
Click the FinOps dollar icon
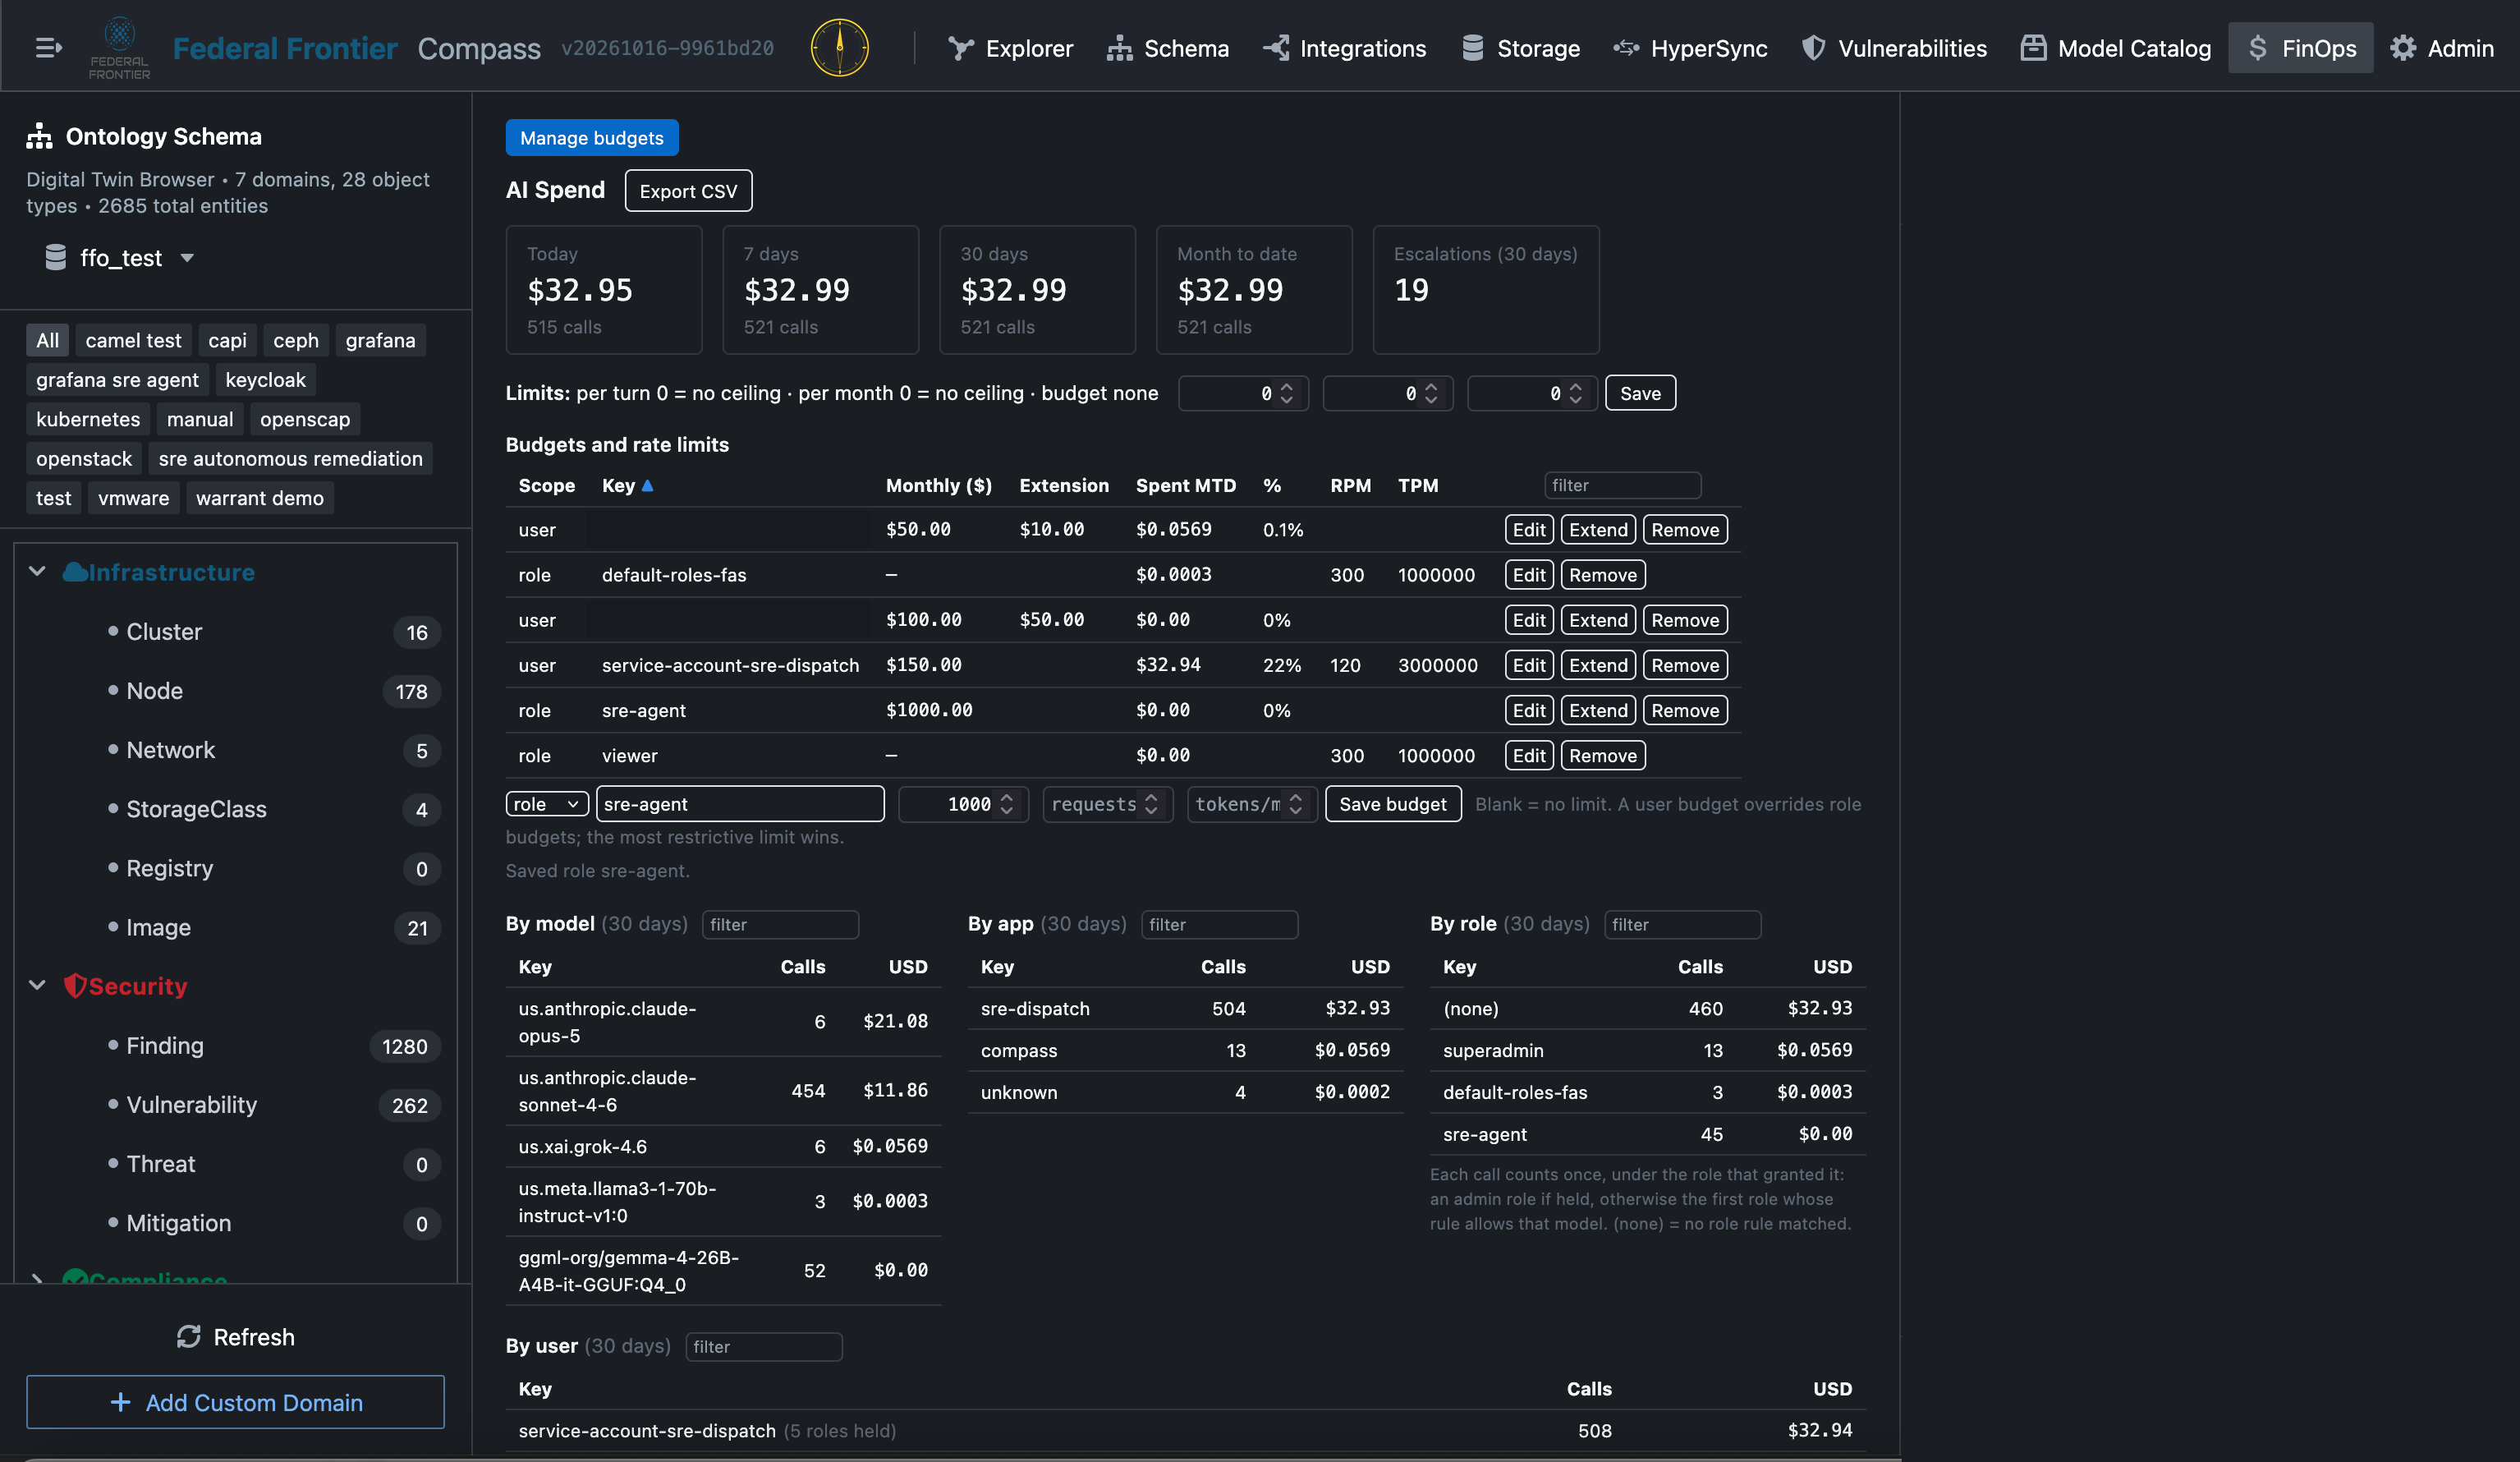coord(2257,47)
